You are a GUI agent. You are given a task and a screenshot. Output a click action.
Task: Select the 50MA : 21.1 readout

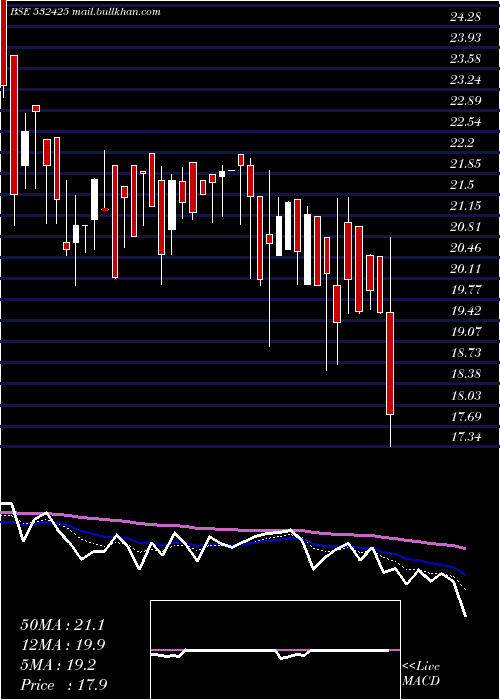click(x=62, y=625)
